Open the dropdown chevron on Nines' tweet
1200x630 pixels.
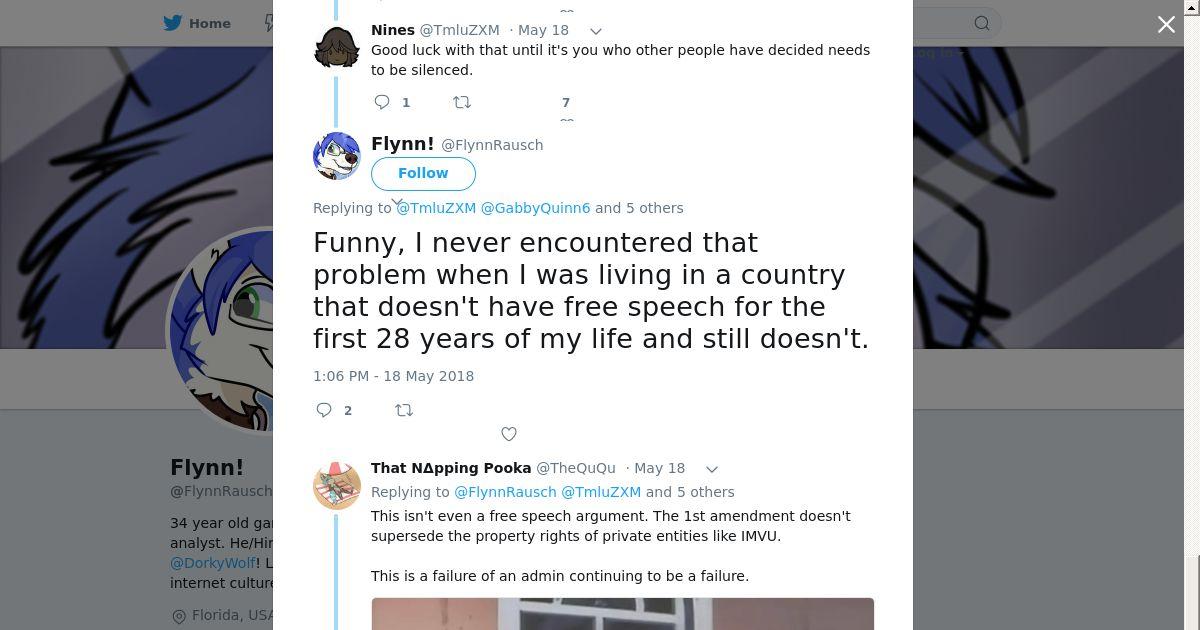tap(596, 31)
